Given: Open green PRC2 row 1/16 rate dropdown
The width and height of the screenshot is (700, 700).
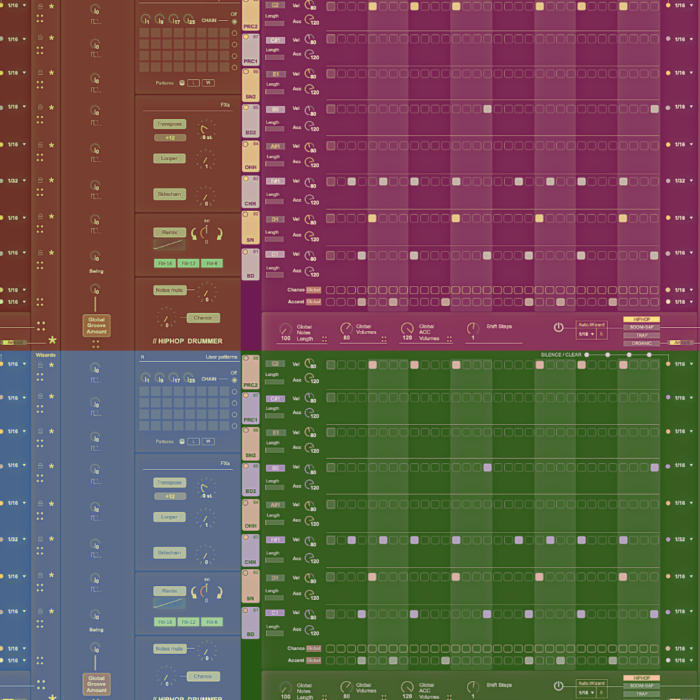Looking at the screenshot, I should (x=684, y=365).
